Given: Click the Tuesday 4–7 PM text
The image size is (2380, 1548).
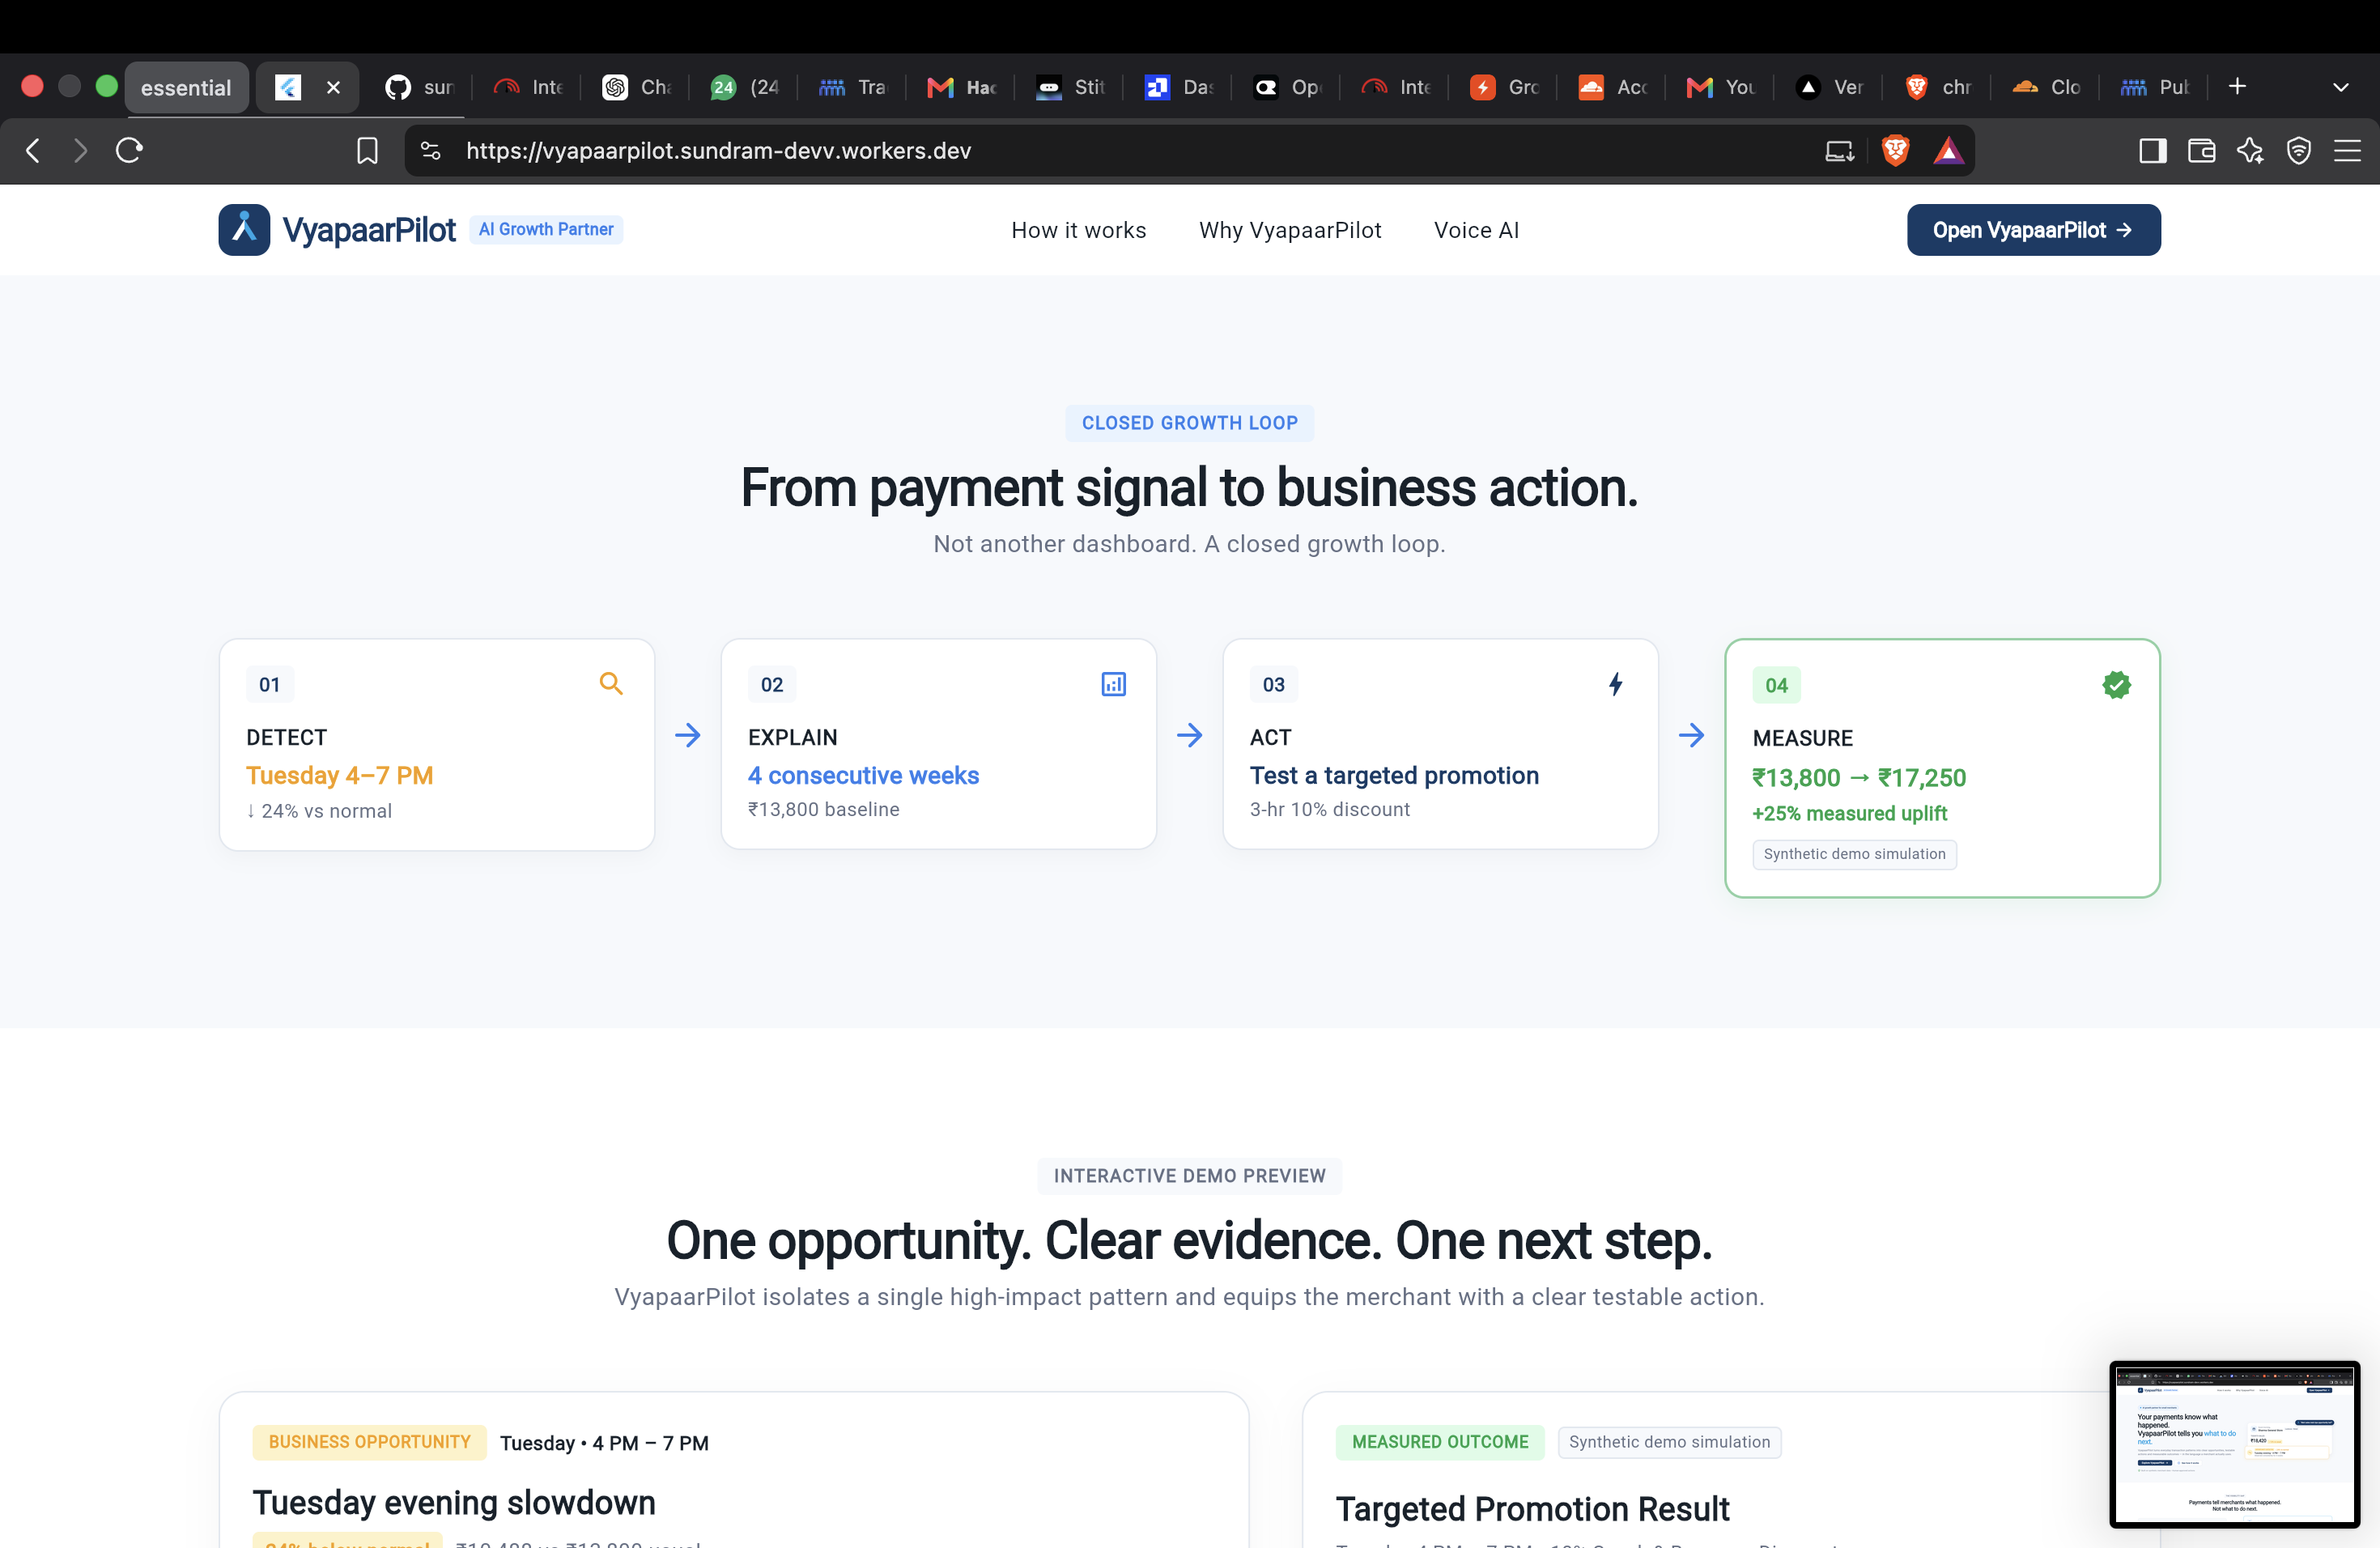Looking at the screenshot, I should coord(339,776).
